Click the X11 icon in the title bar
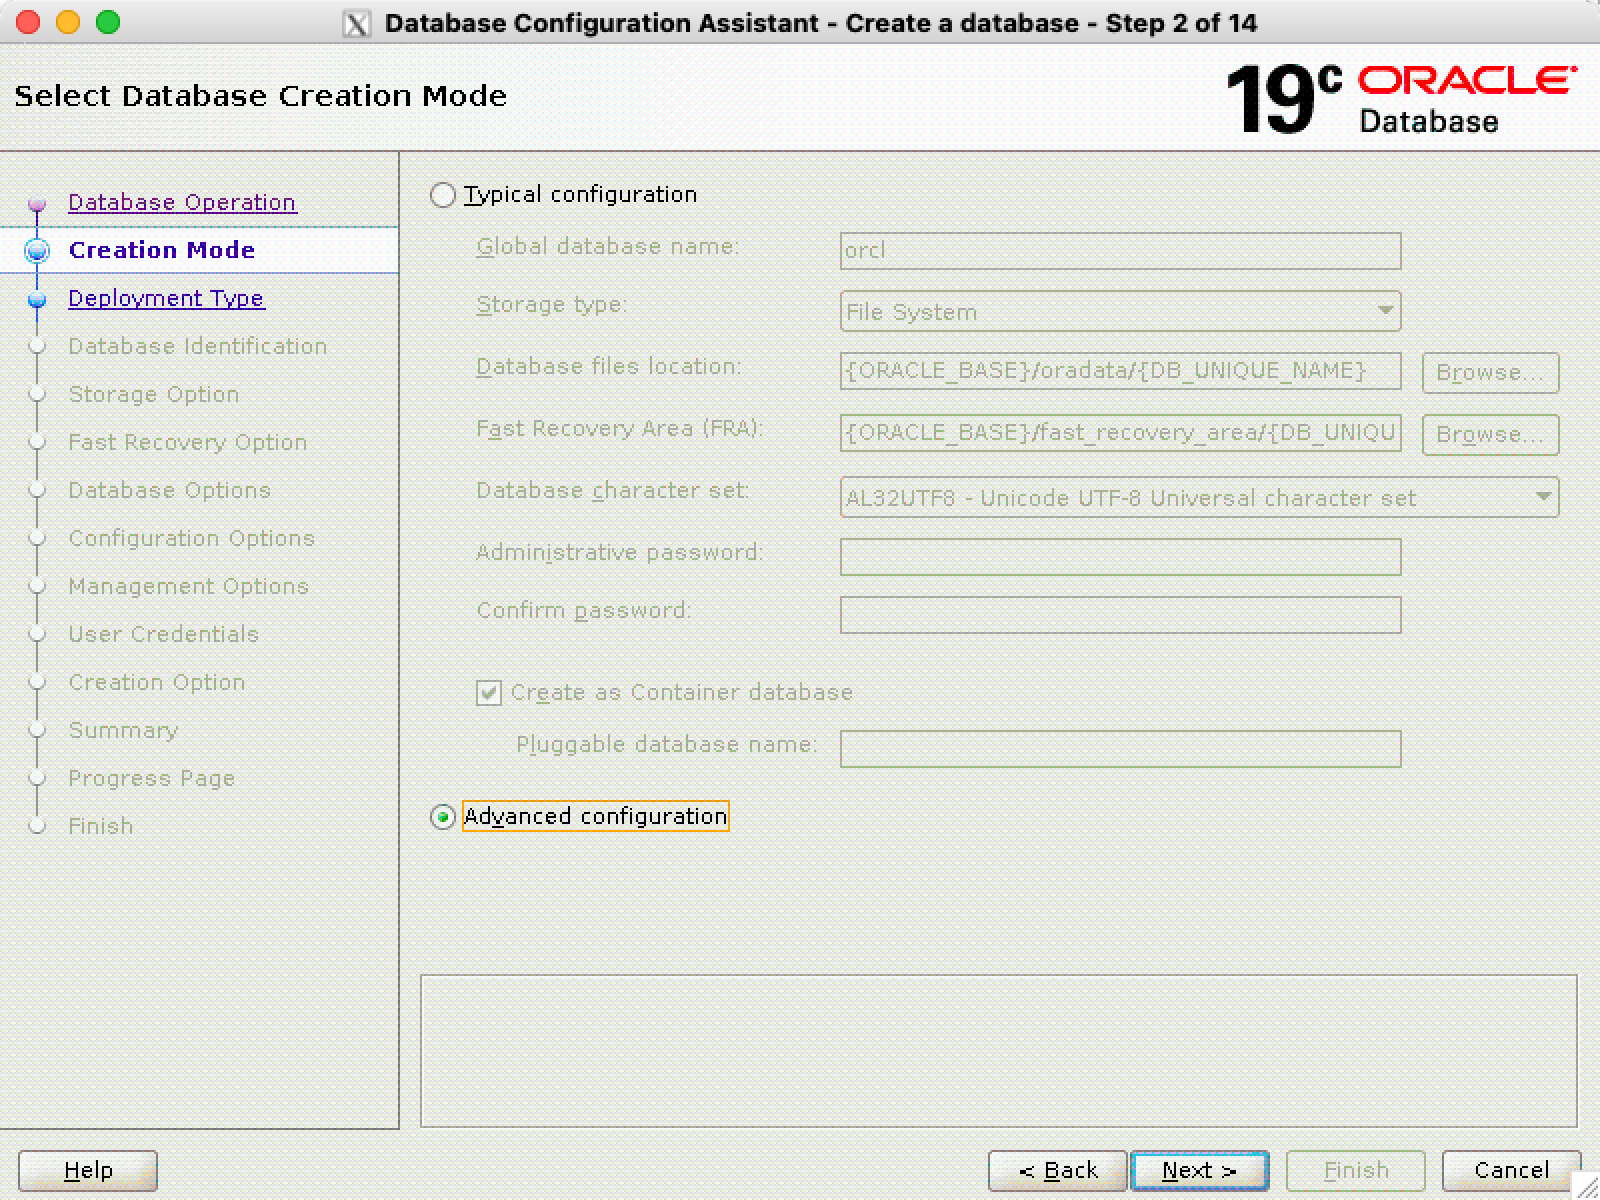This screenshot has height=1200, width=1600. coord(356,23)
